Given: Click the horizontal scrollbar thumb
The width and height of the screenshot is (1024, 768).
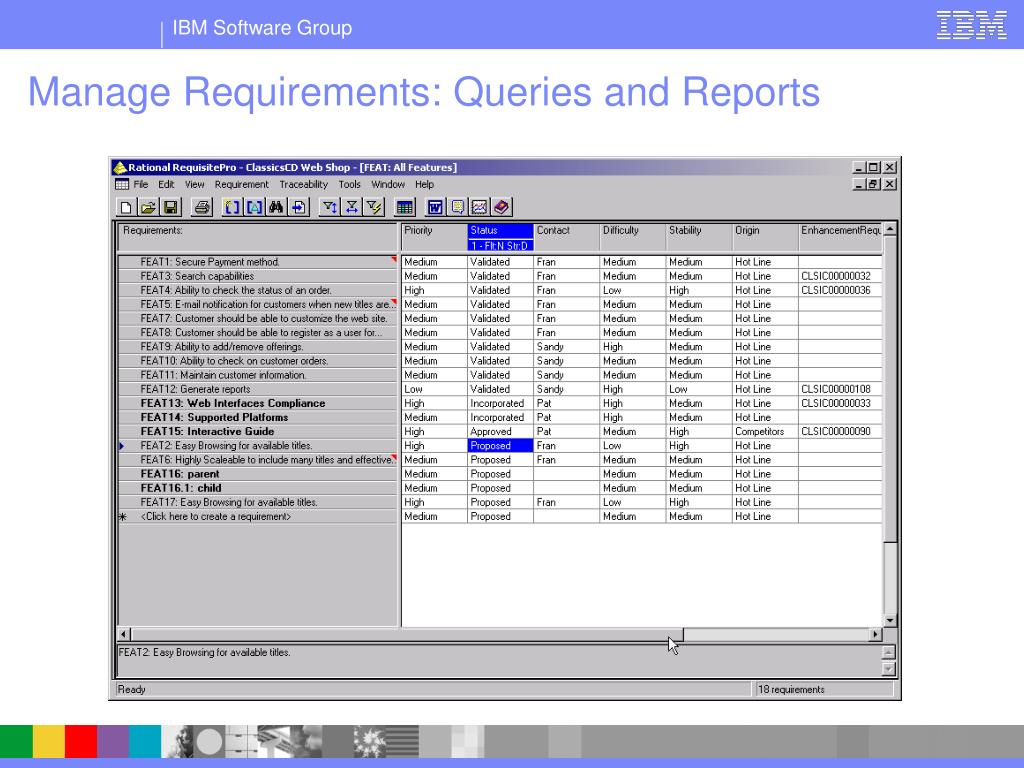Looking at the screenshot, I should (x=407, y=634).
